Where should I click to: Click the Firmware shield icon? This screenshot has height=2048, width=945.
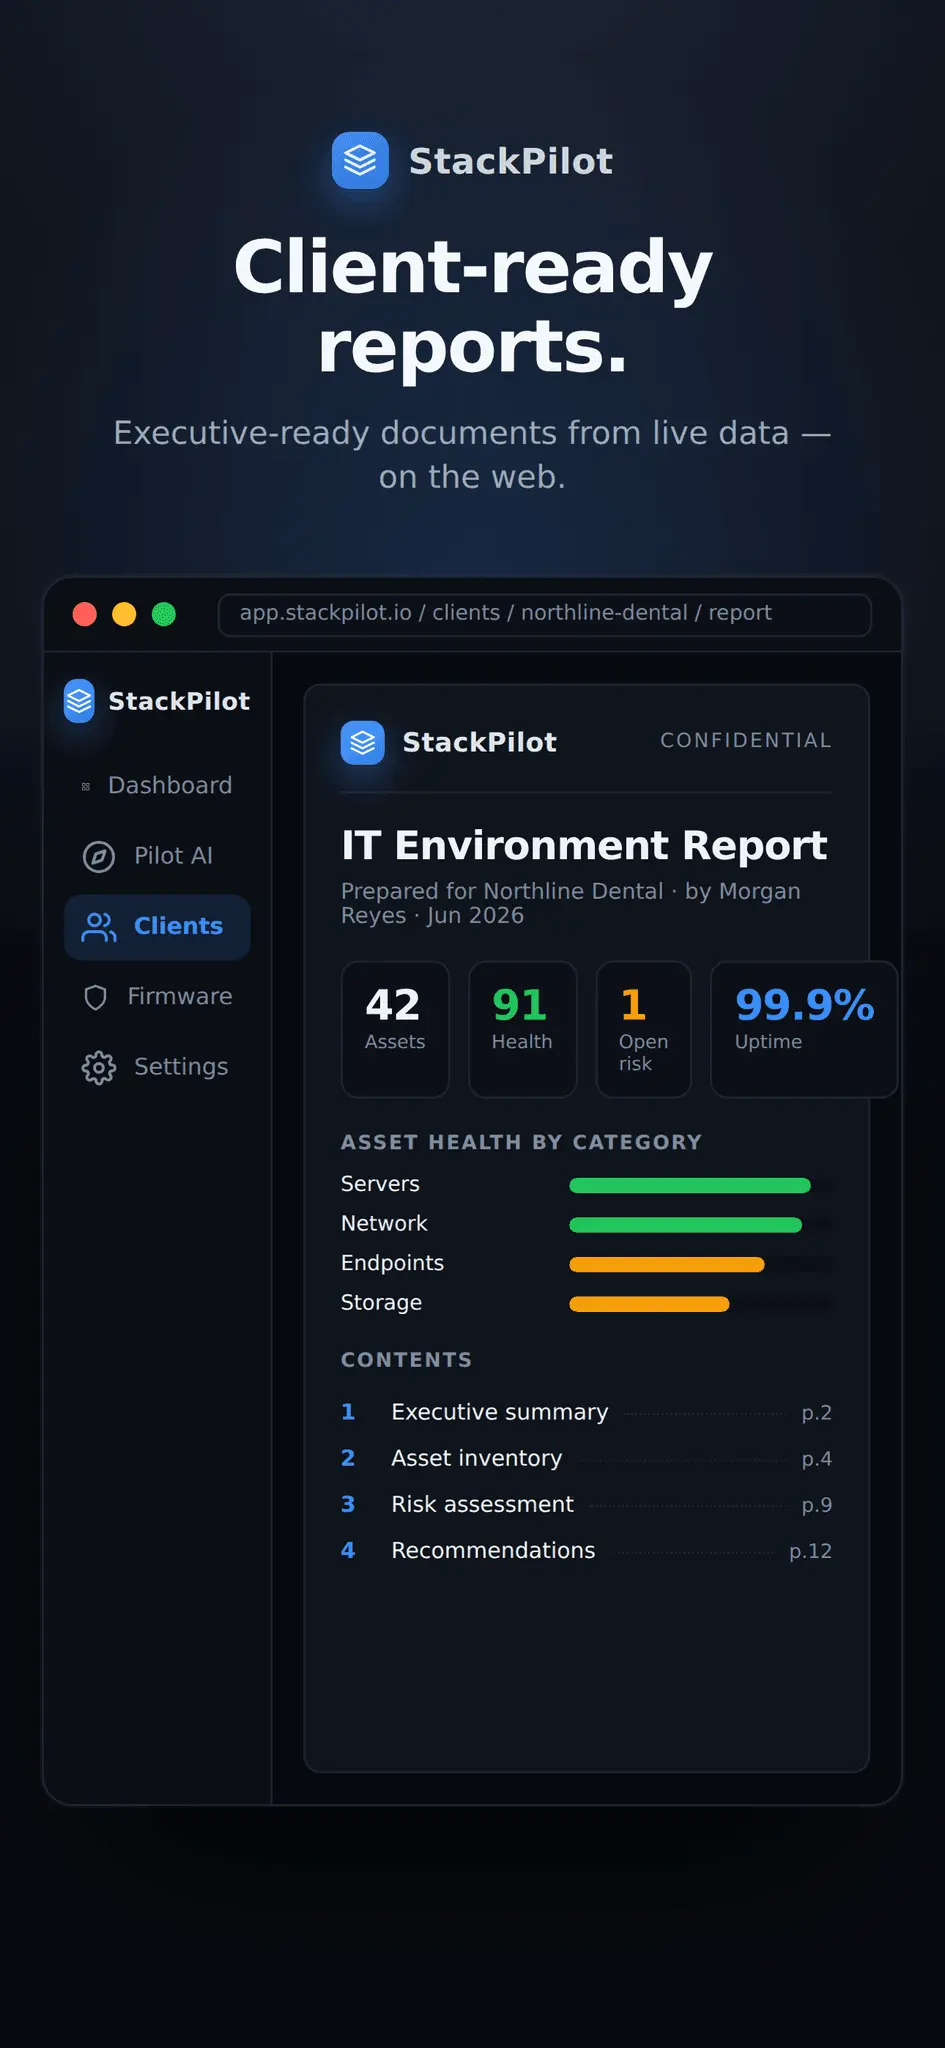pos(95,997)
